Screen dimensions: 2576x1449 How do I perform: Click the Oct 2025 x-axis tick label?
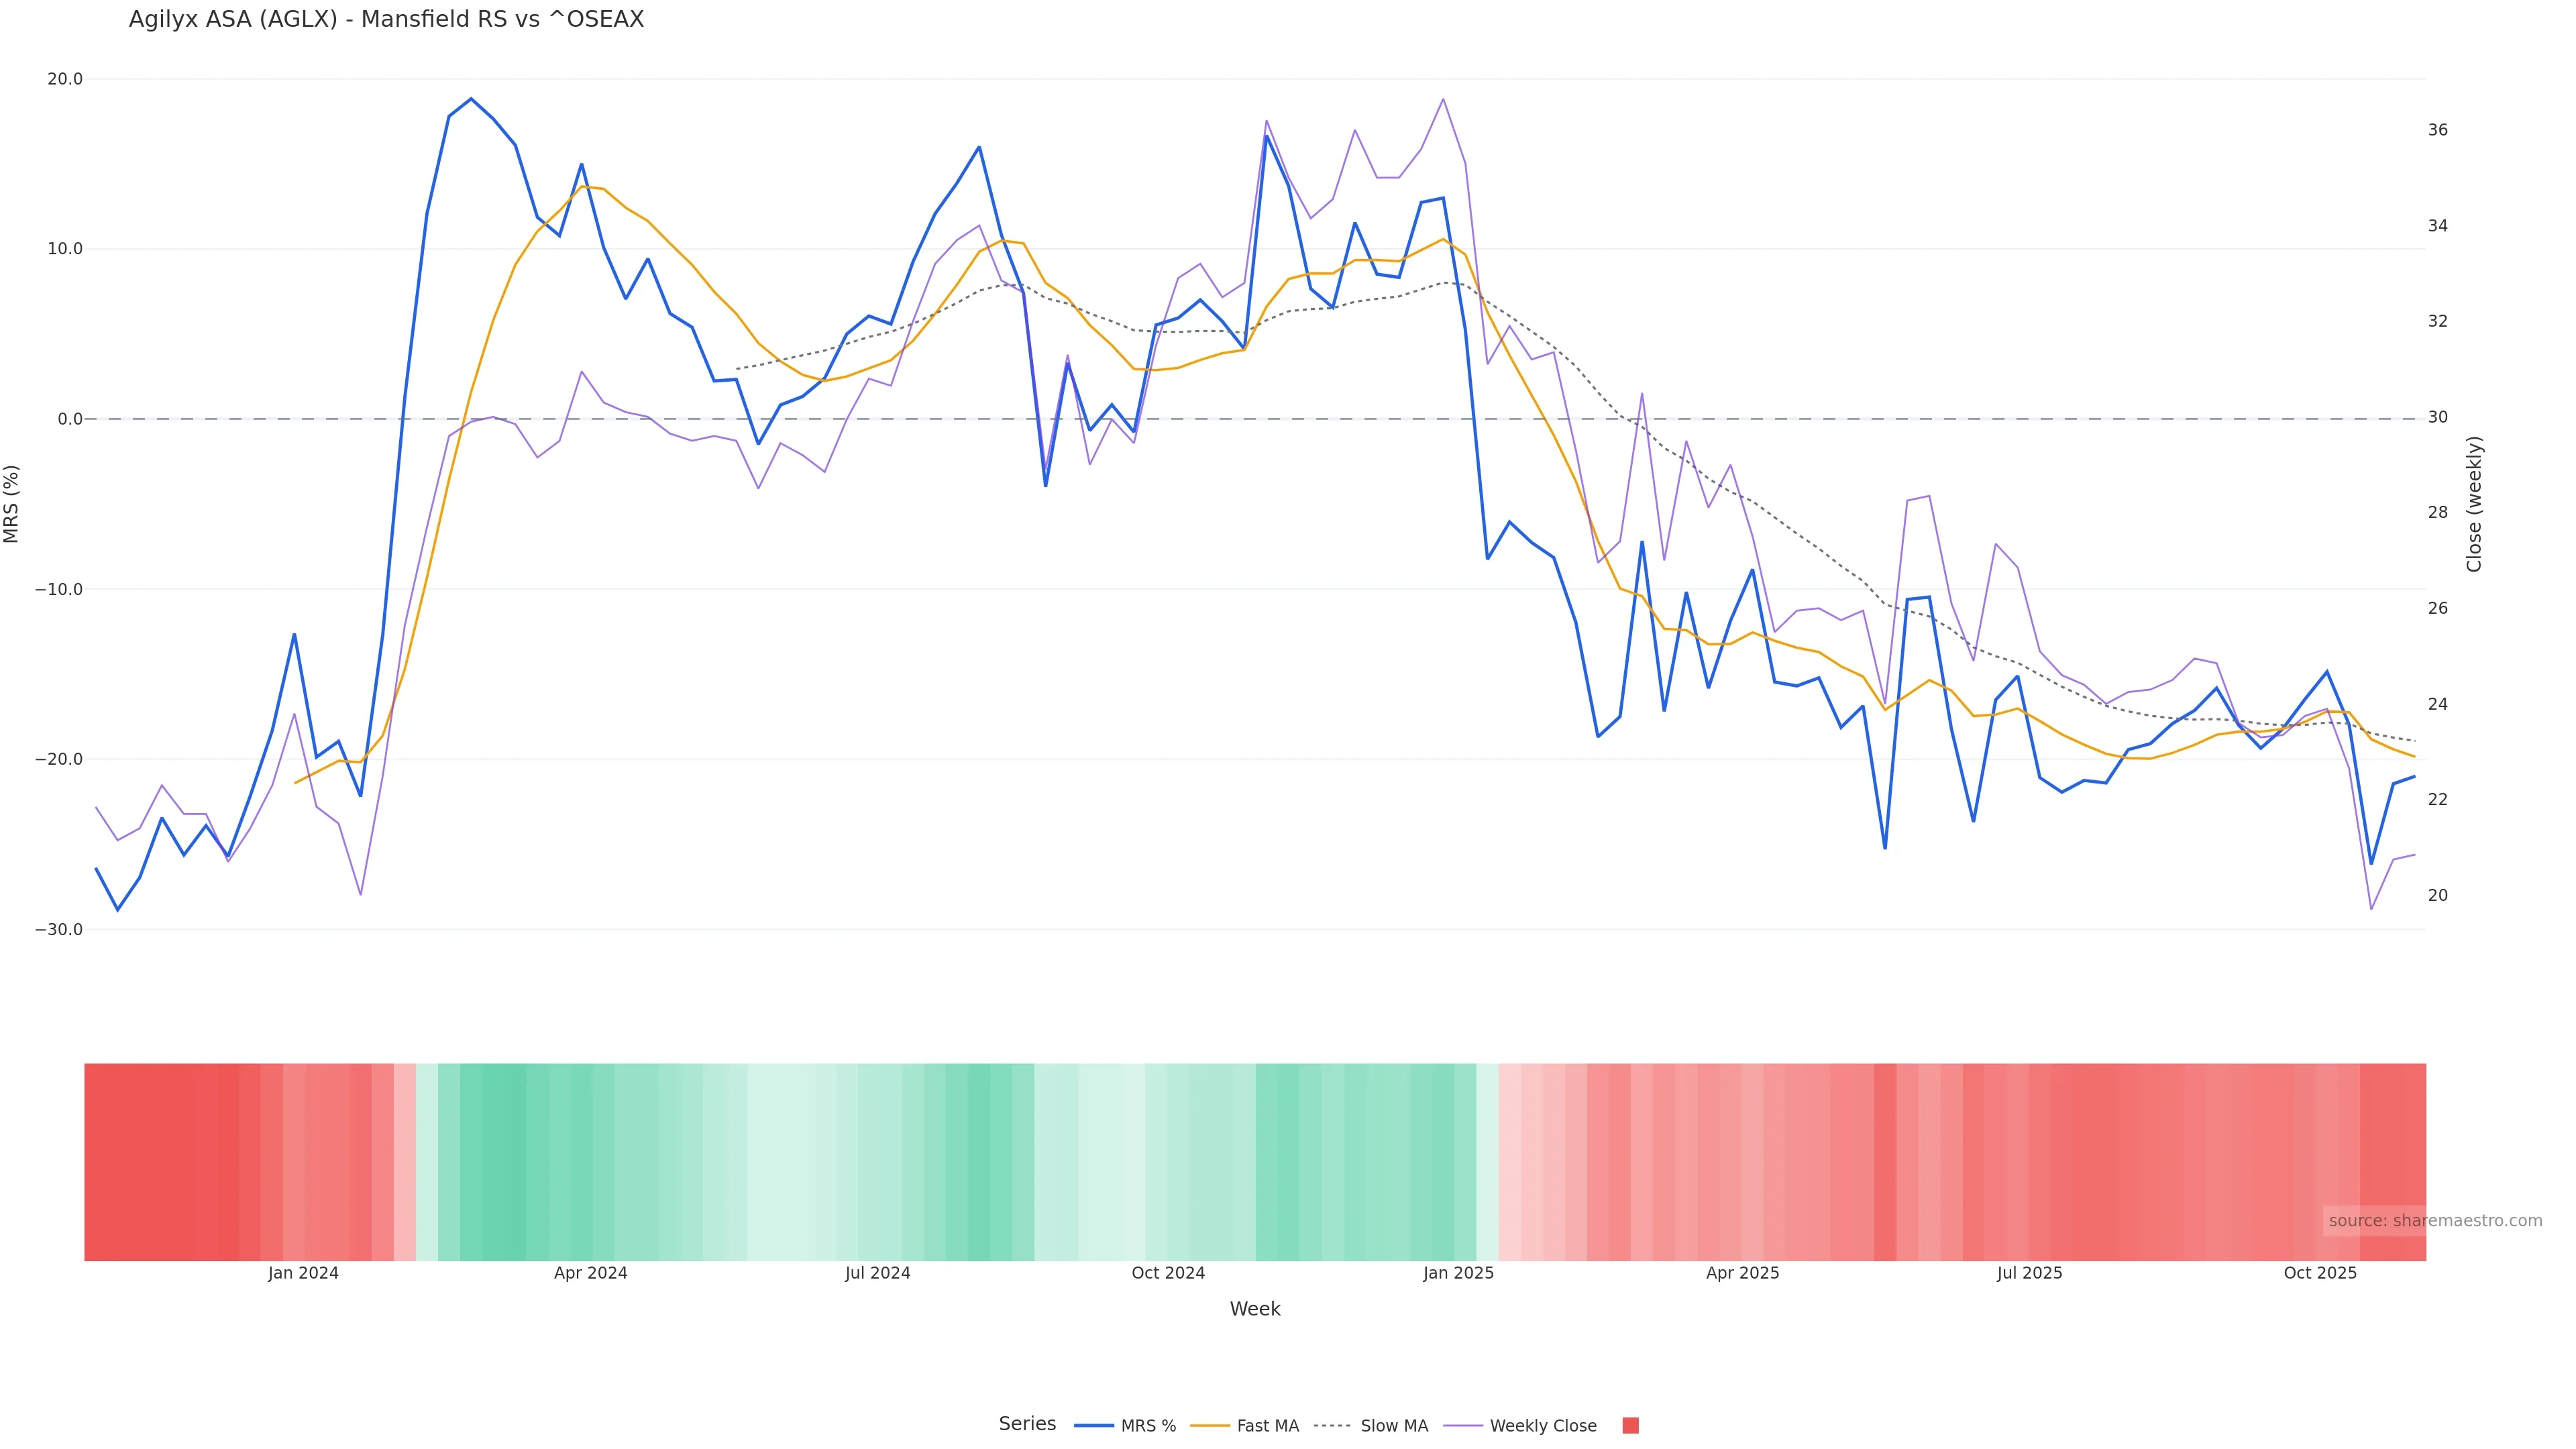point(2320,1273)
